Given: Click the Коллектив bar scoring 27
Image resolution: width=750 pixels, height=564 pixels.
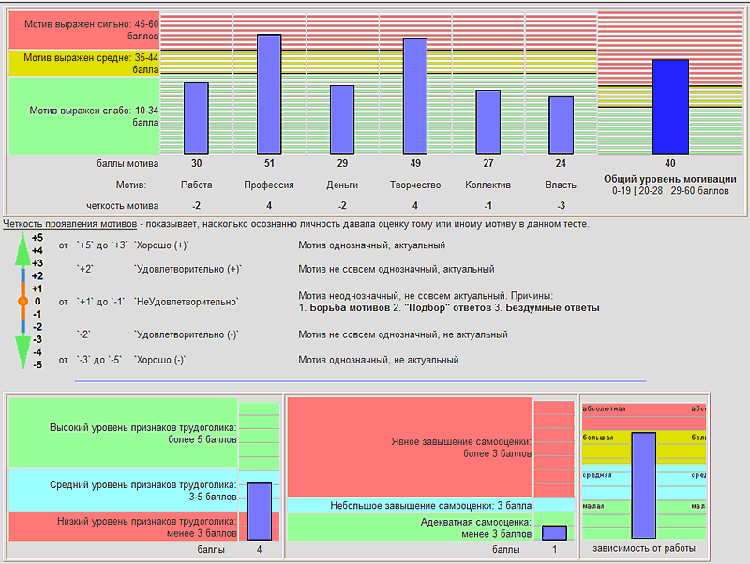Looking at the screenshot, I should pyautogui.click(x=488, y=122).
